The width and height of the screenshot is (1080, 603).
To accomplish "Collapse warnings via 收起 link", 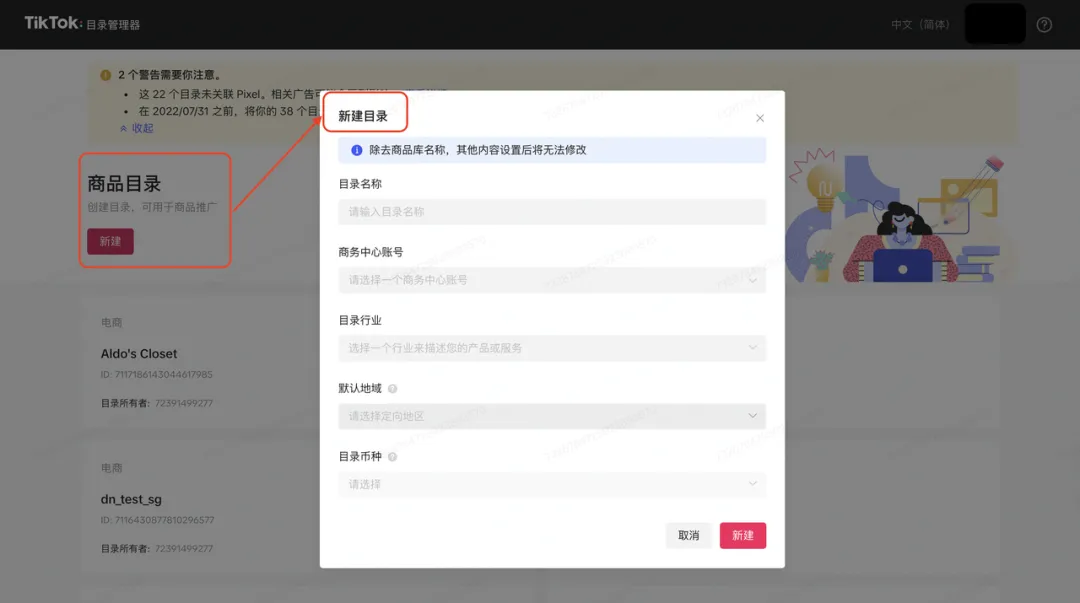I will 137,128.
